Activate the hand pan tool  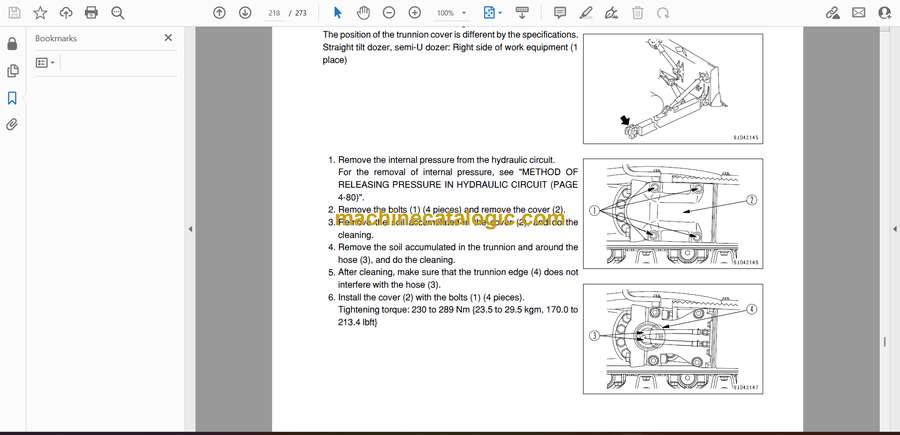tap(363, 13)
